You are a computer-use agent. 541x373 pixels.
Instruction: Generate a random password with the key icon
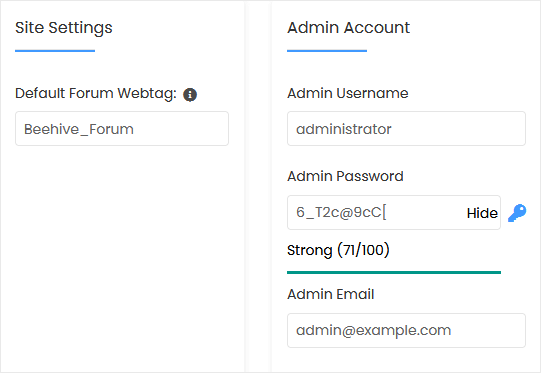coord(517,213)
